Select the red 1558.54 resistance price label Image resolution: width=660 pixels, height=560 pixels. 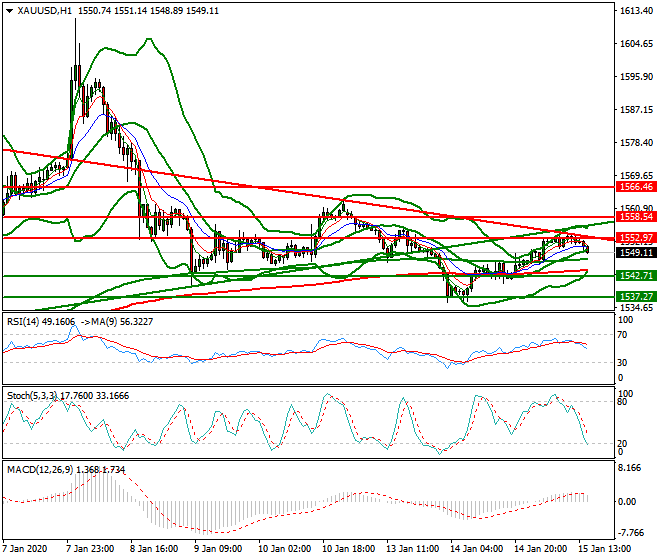click(636, 217)
